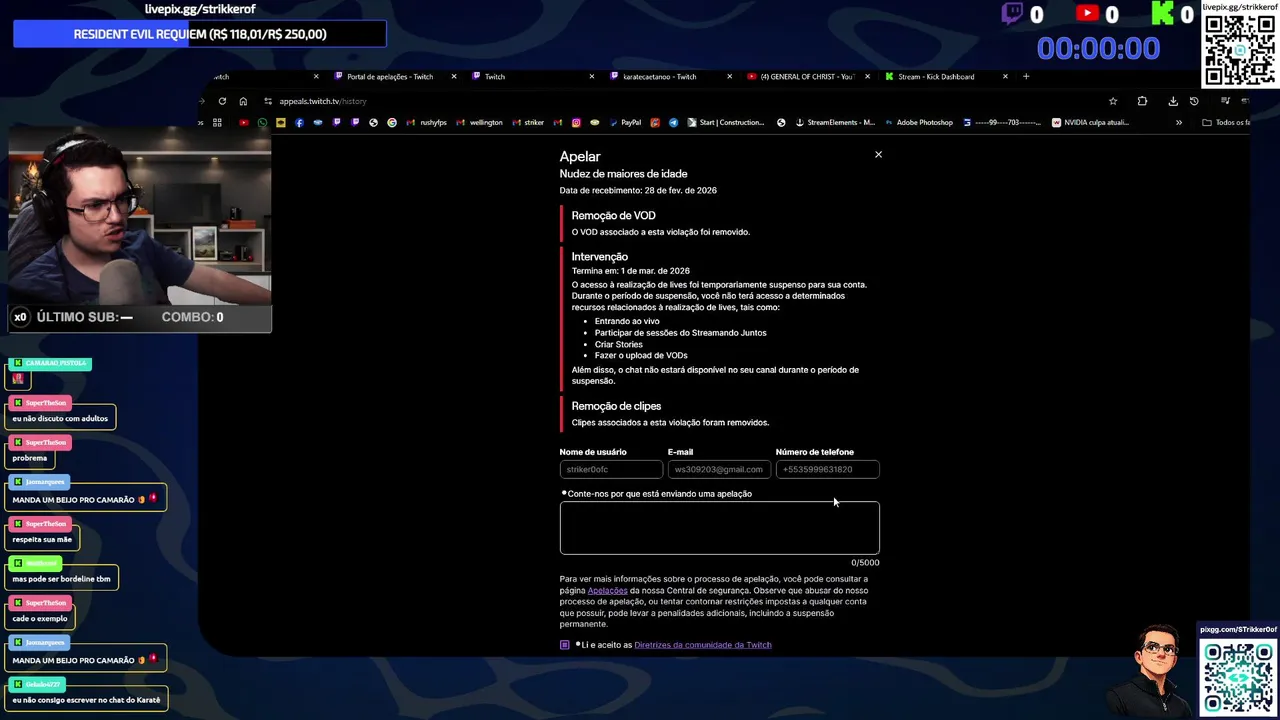
Task: Open the Todos os favoritos folder
Action: tap(1226, 122)
